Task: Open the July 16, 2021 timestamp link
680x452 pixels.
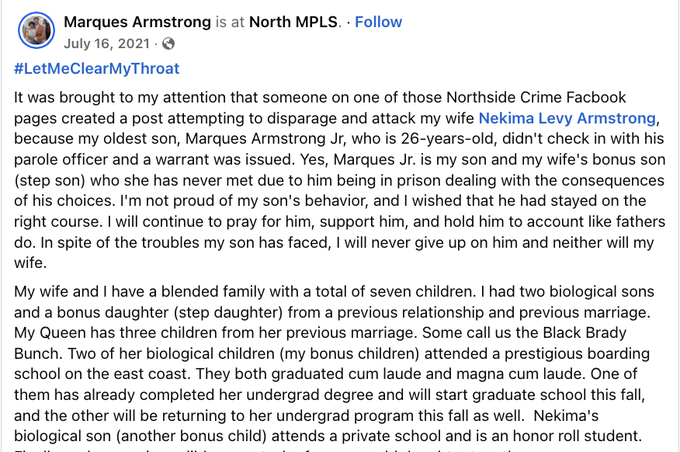Action: point(109,43)
